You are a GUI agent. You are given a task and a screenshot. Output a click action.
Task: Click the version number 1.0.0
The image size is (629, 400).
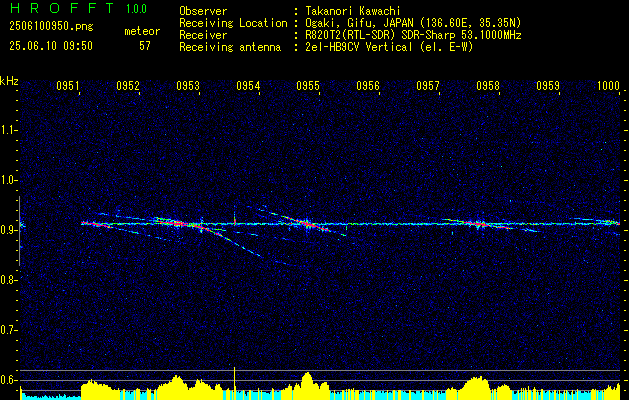[x=136, y=9]
